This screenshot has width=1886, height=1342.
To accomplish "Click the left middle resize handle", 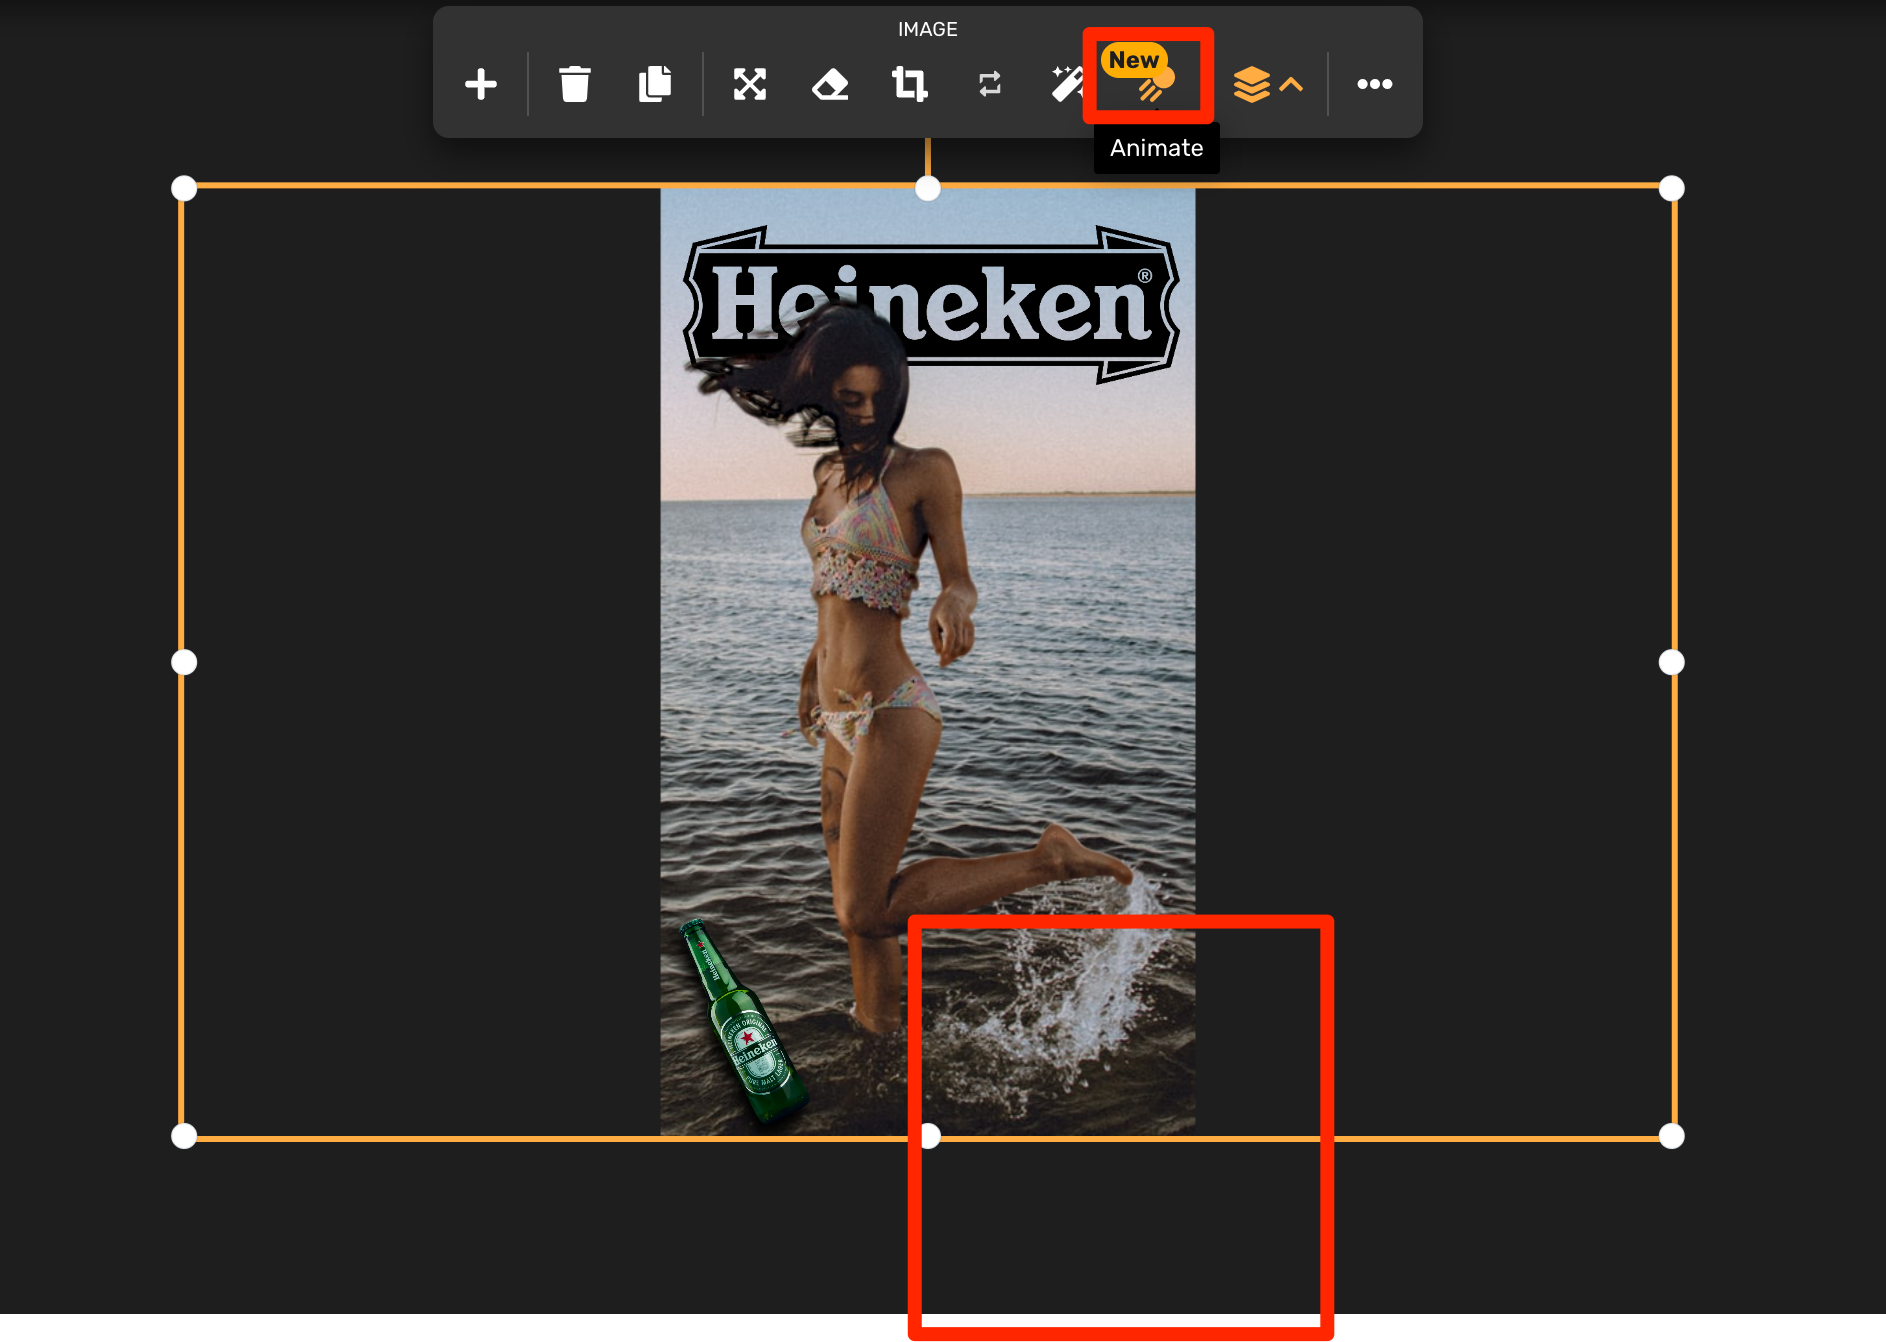I will [184, 662].
